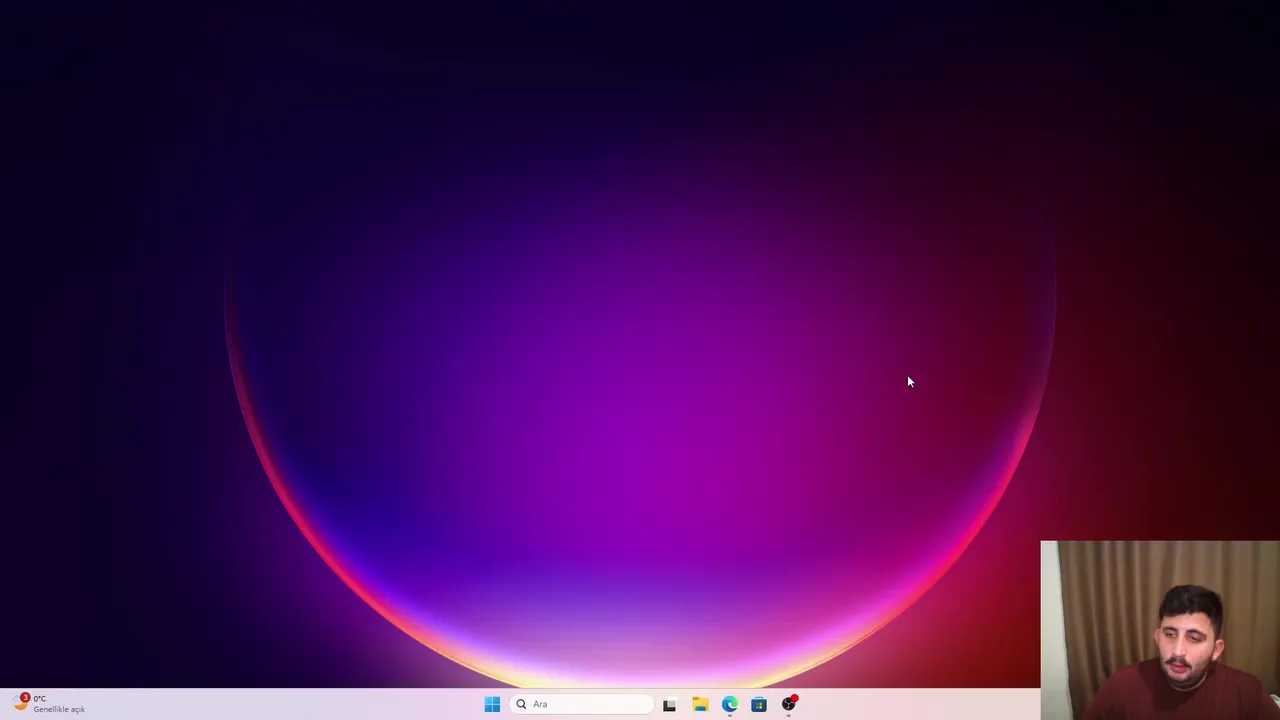This screenshot has height=720, width=1280.
Task: Open Microsoft Store from taskbar
Action: [759, 705]
